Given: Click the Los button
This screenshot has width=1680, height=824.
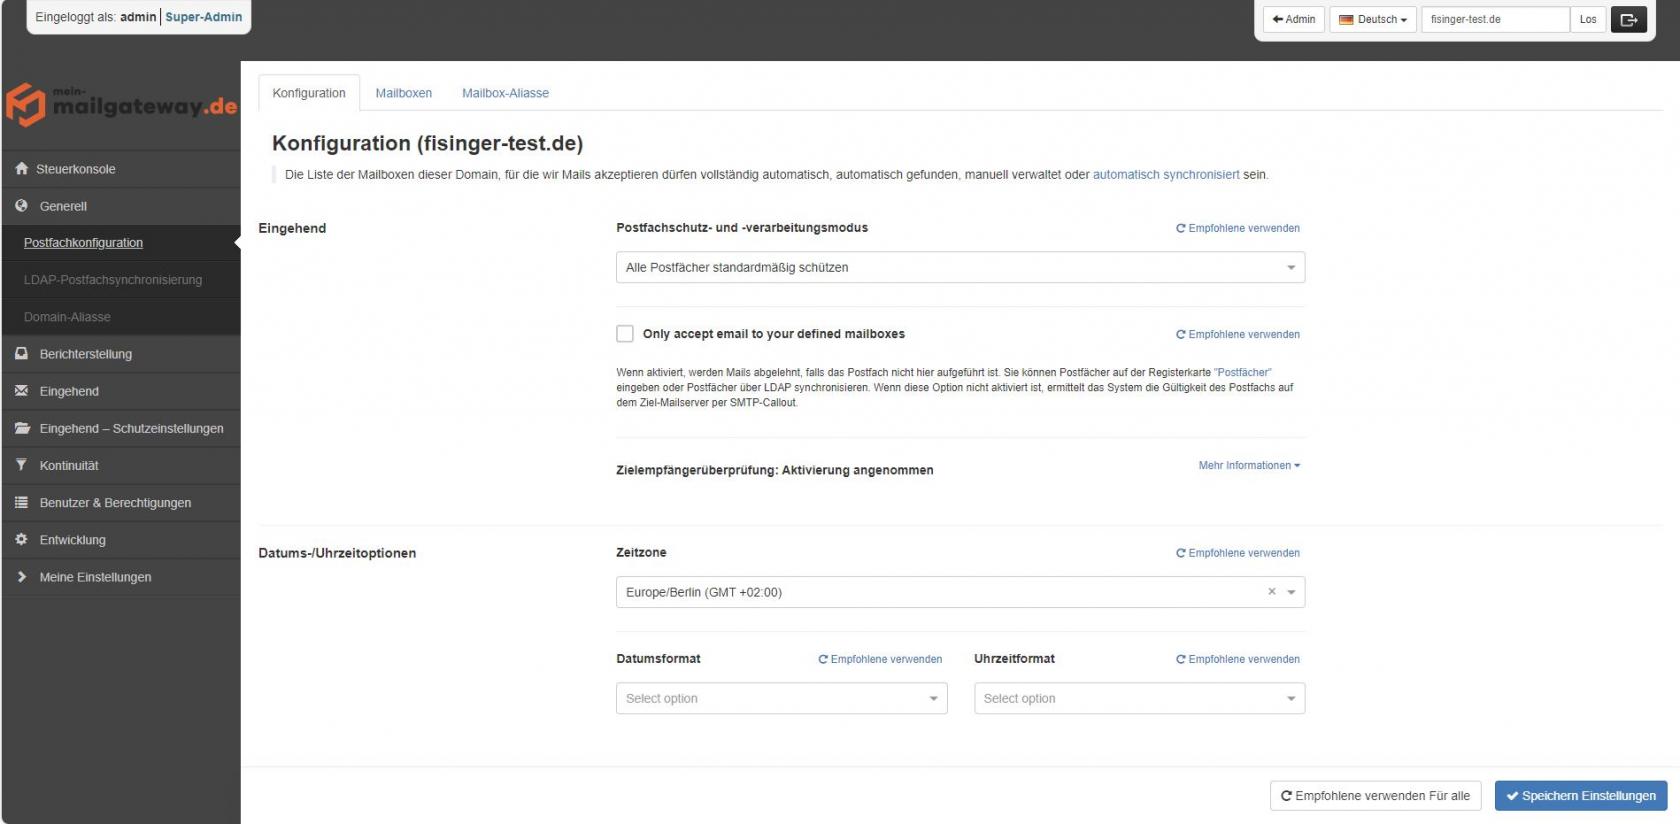Looking at the screenshot, I should 1588,19.
